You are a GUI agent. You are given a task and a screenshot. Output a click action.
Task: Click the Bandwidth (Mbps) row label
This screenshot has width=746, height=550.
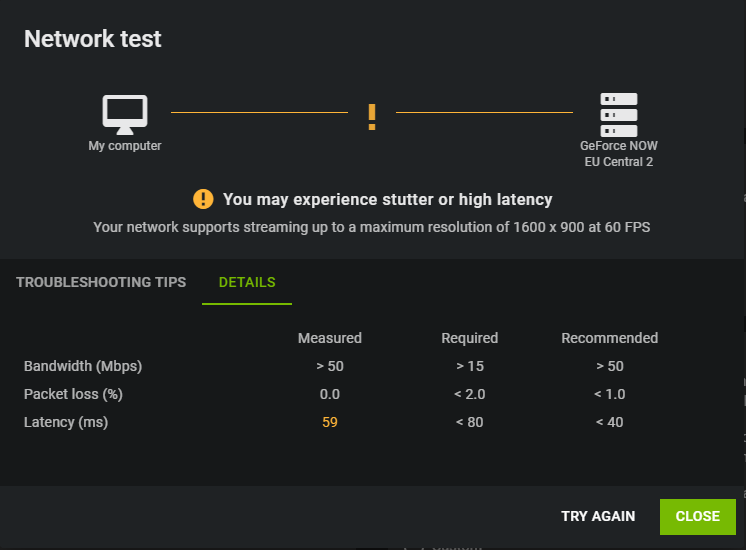click(x=83, y=366)
